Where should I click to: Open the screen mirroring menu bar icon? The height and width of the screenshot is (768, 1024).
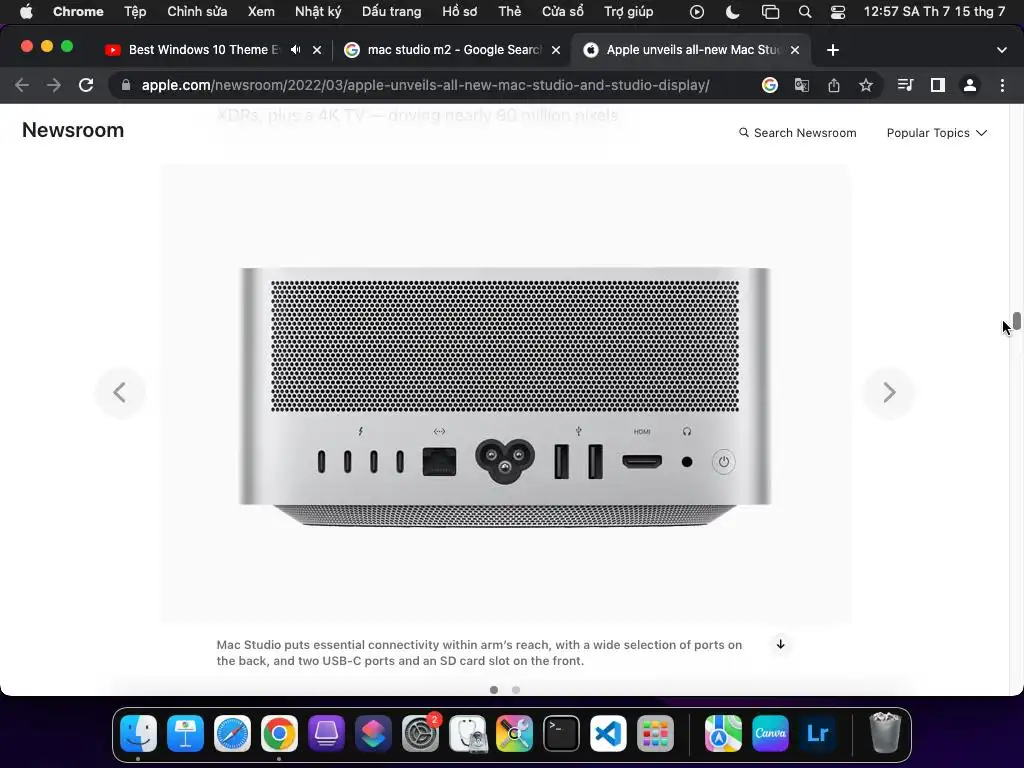coord(771,12)
